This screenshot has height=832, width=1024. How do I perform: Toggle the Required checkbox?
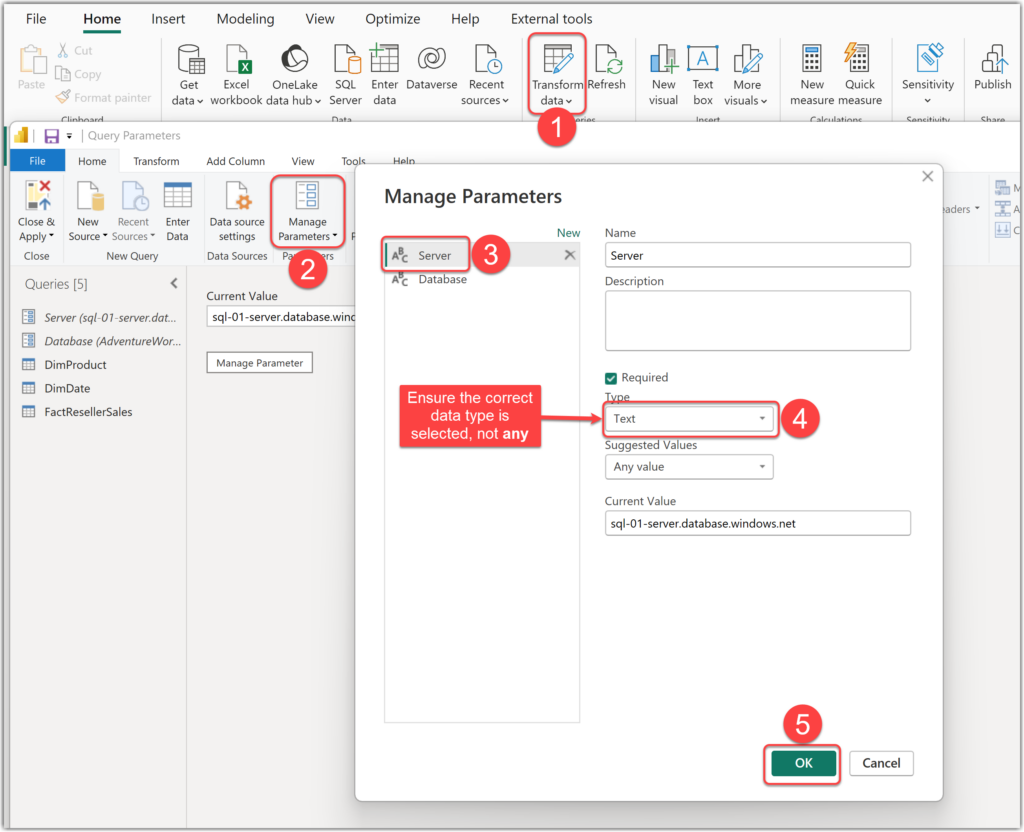611,378
